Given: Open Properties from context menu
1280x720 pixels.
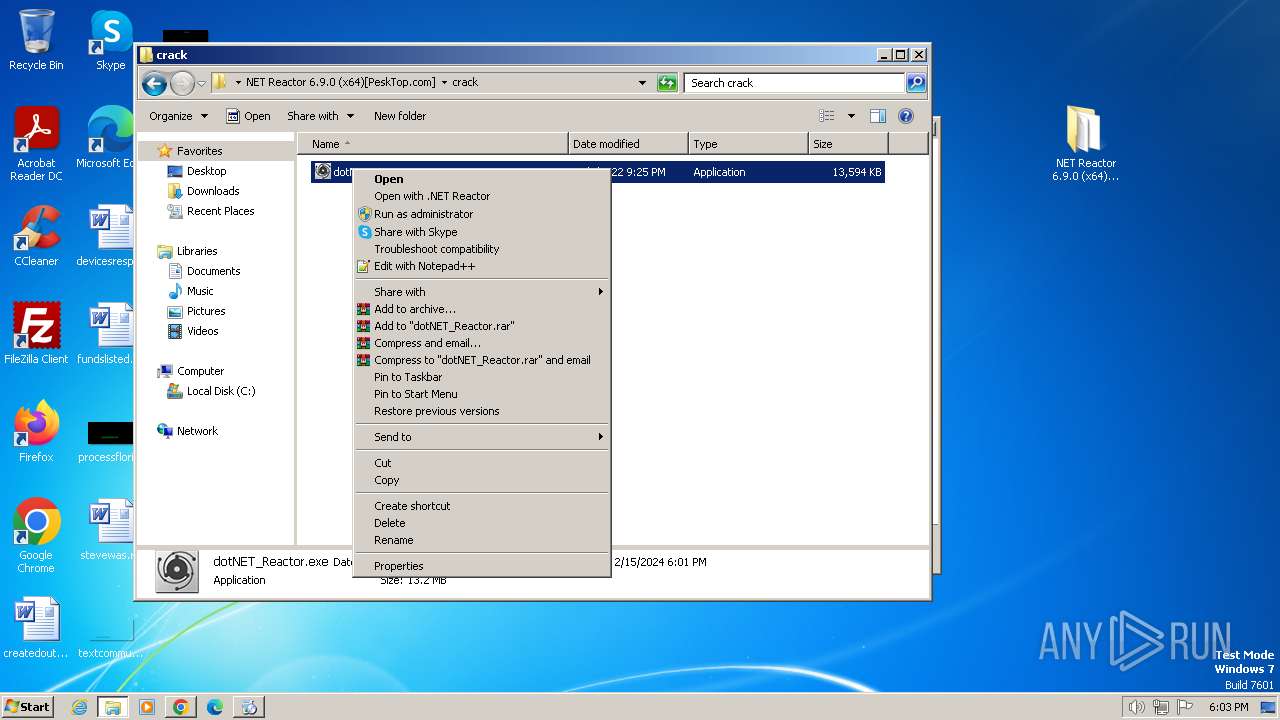Looking at the screenshot, I should (482, 566).
